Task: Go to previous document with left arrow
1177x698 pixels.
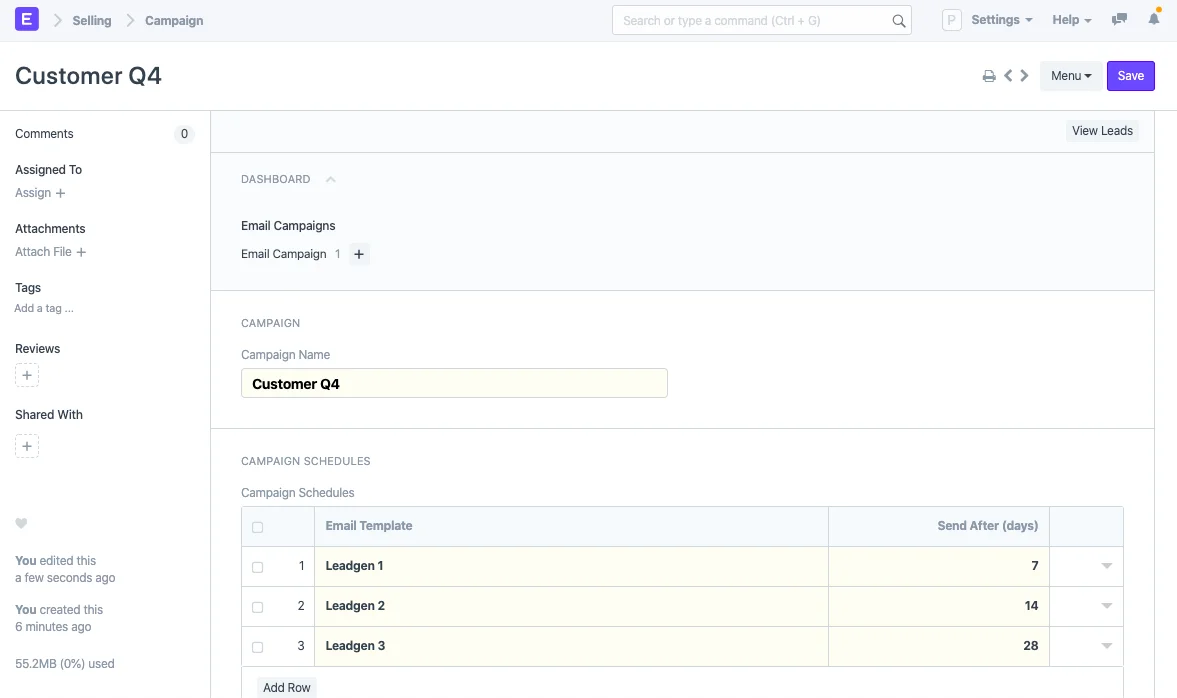Action: click(1007, 75)
